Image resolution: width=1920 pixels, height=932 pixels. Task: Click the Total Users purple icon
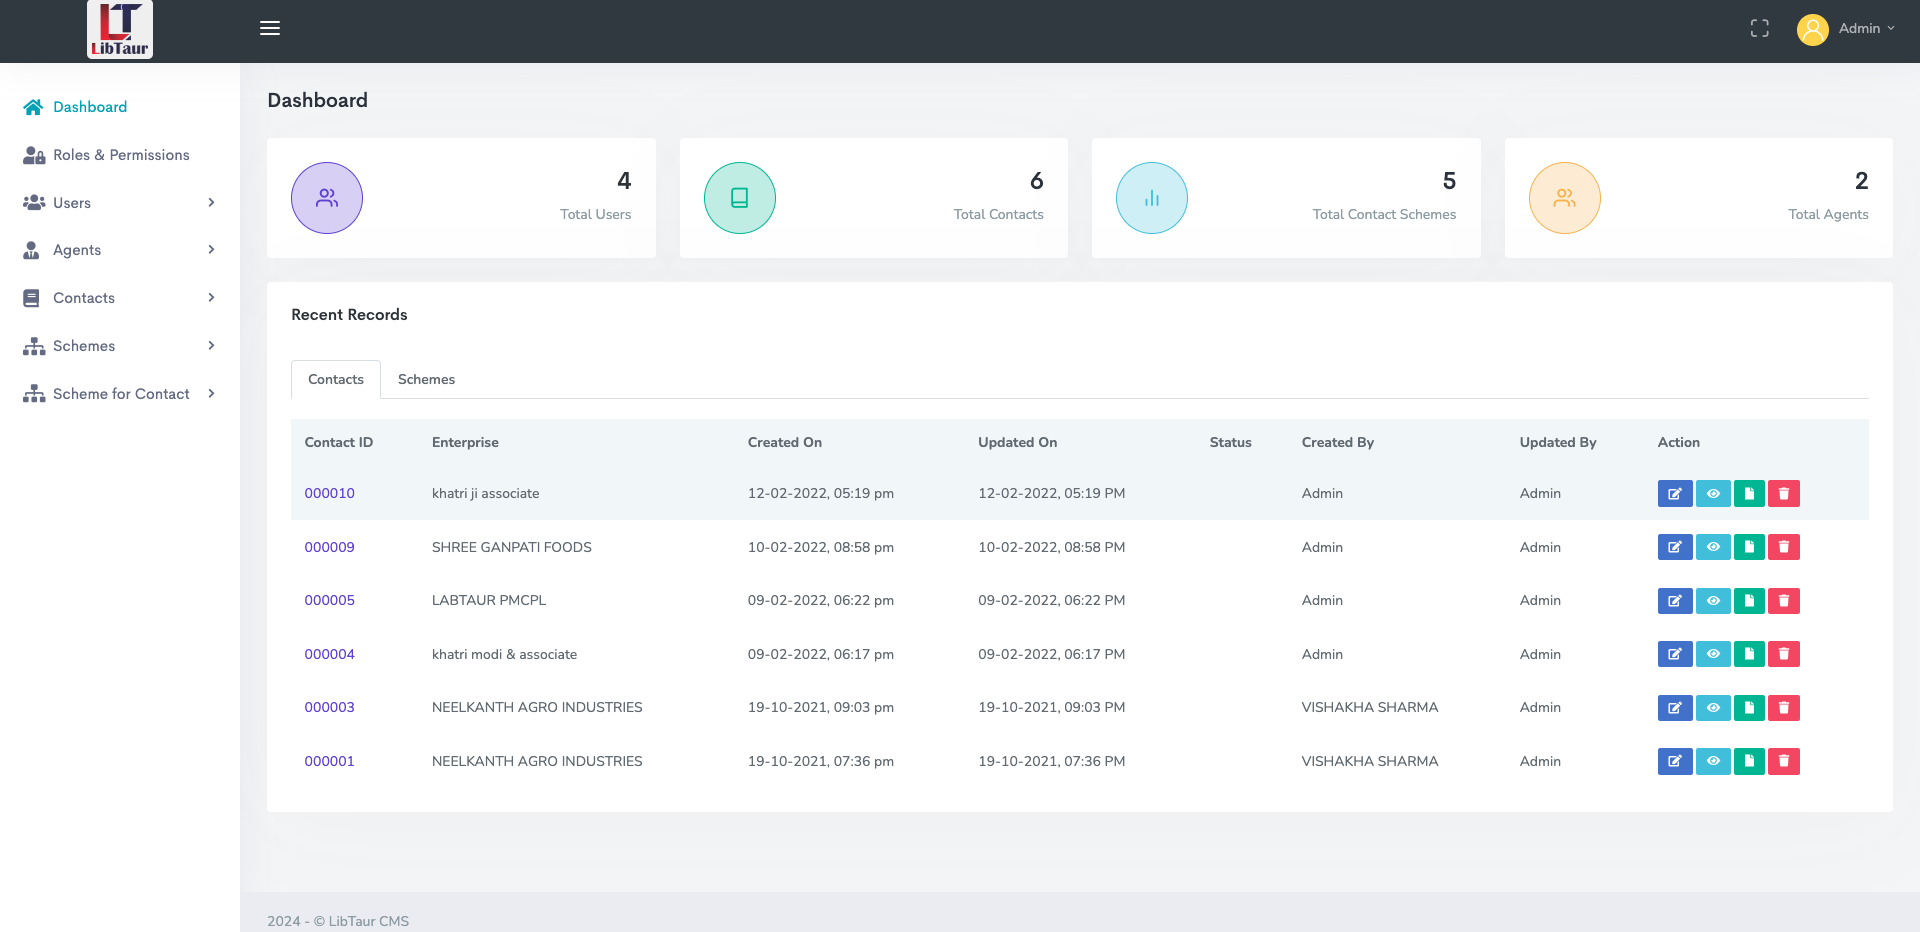[x=327, y=198]
